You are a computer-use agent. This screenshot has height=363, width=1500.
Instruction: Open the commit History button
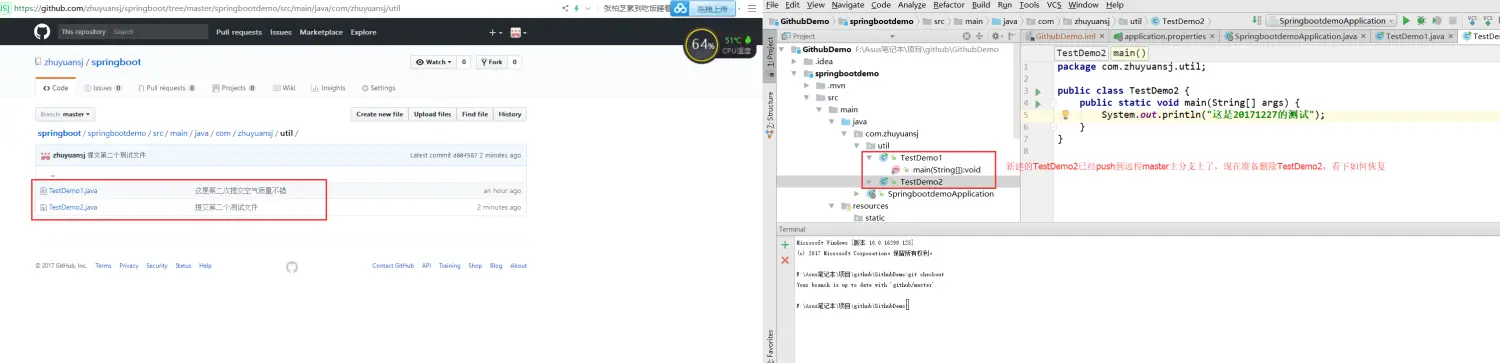(x=510, y=114)
